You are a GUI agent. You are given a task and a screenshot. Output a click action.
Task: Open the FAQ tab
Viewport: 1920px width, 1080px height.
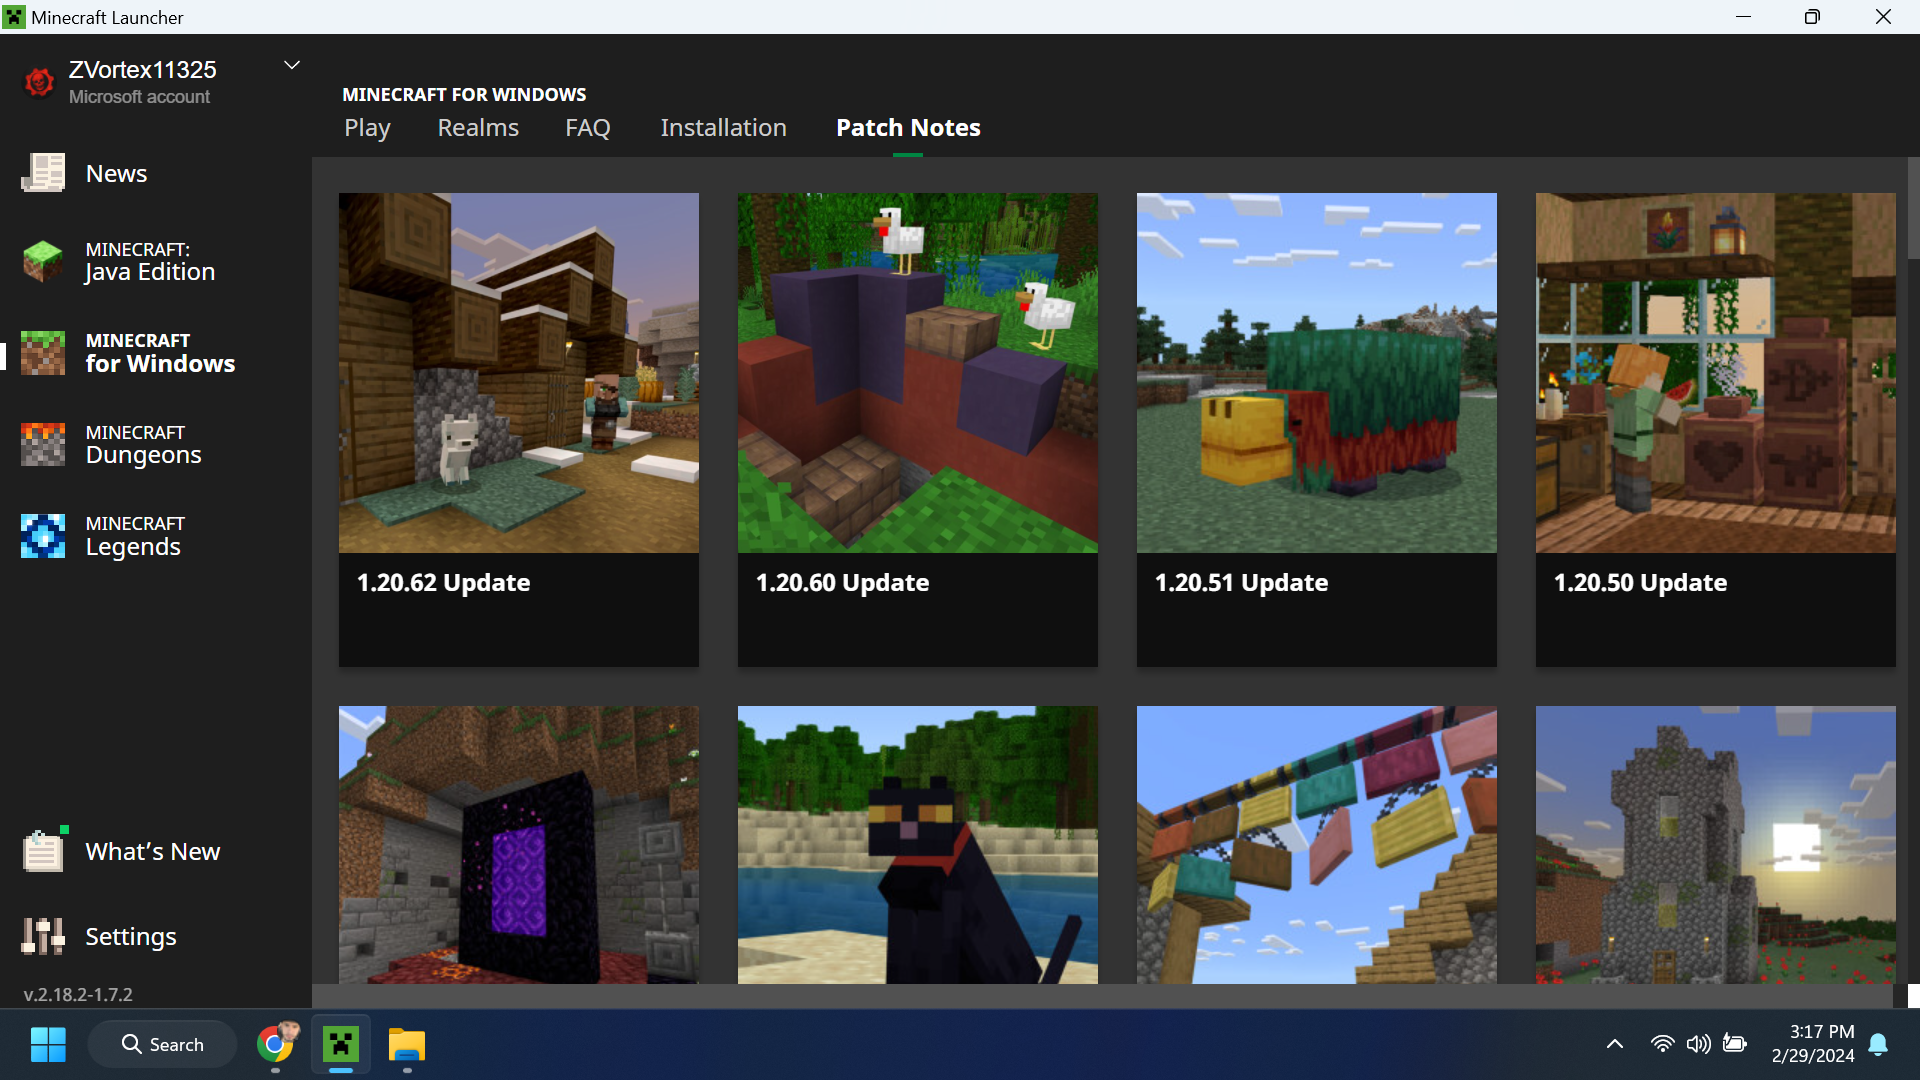pos(587,128)
